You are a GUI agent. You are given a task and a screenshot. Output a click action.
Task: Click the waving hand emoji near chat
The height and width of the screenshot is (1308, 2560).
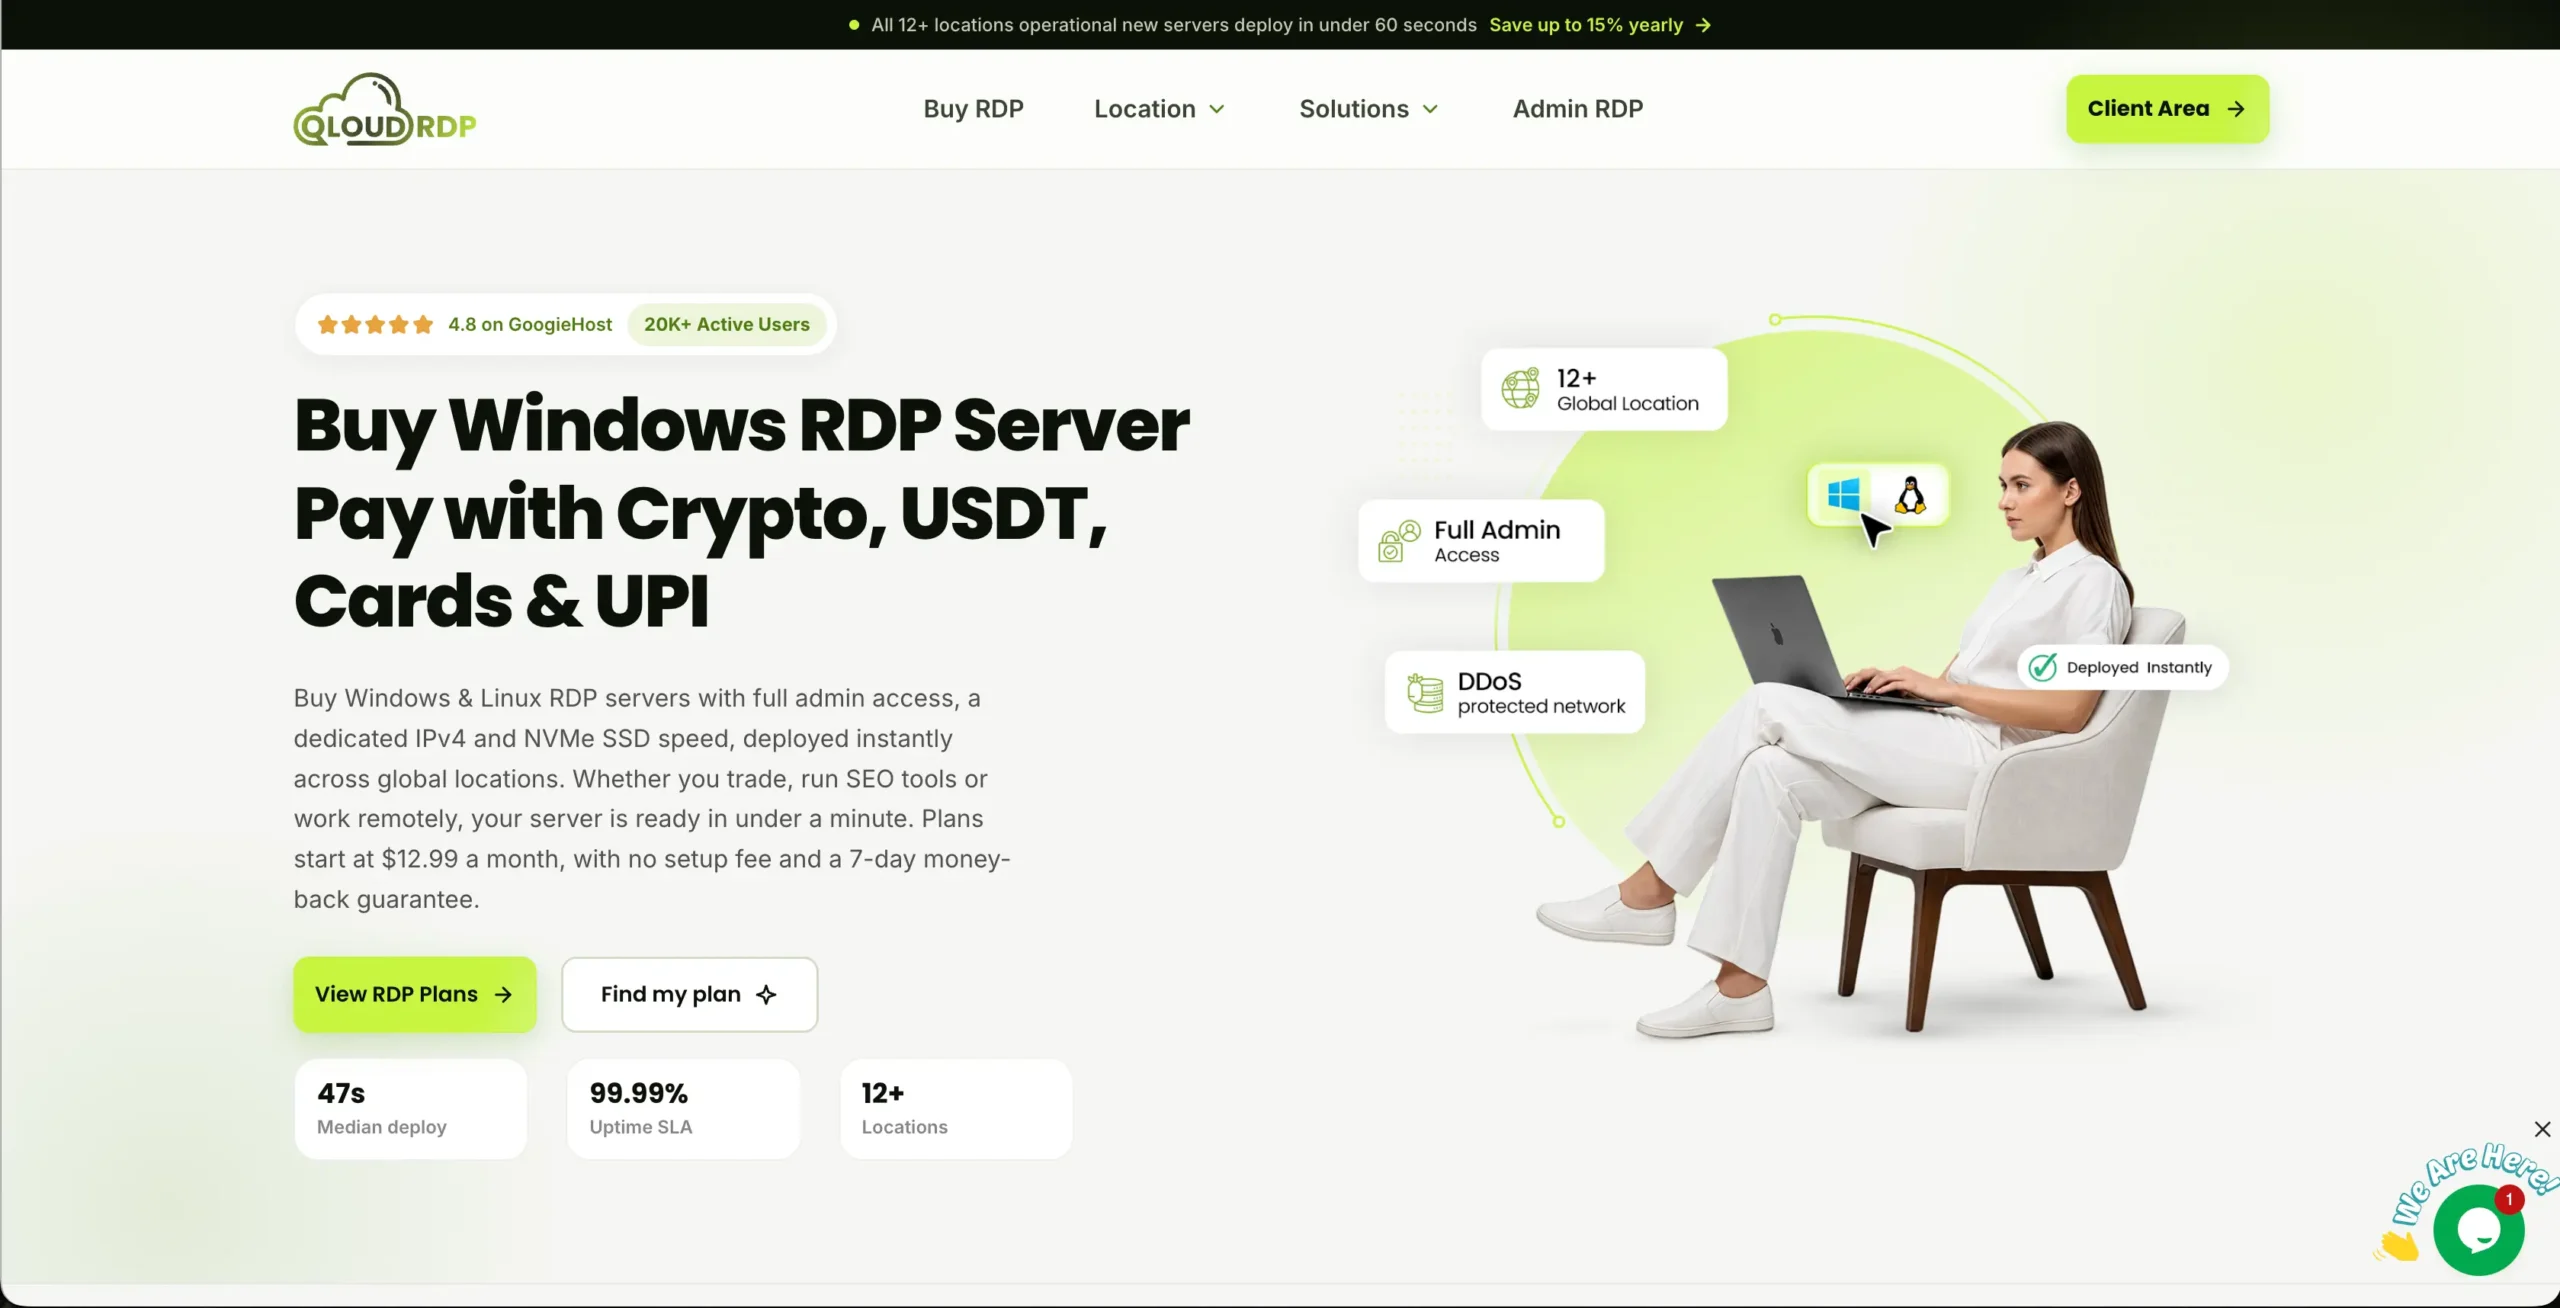[2397, 1245]
